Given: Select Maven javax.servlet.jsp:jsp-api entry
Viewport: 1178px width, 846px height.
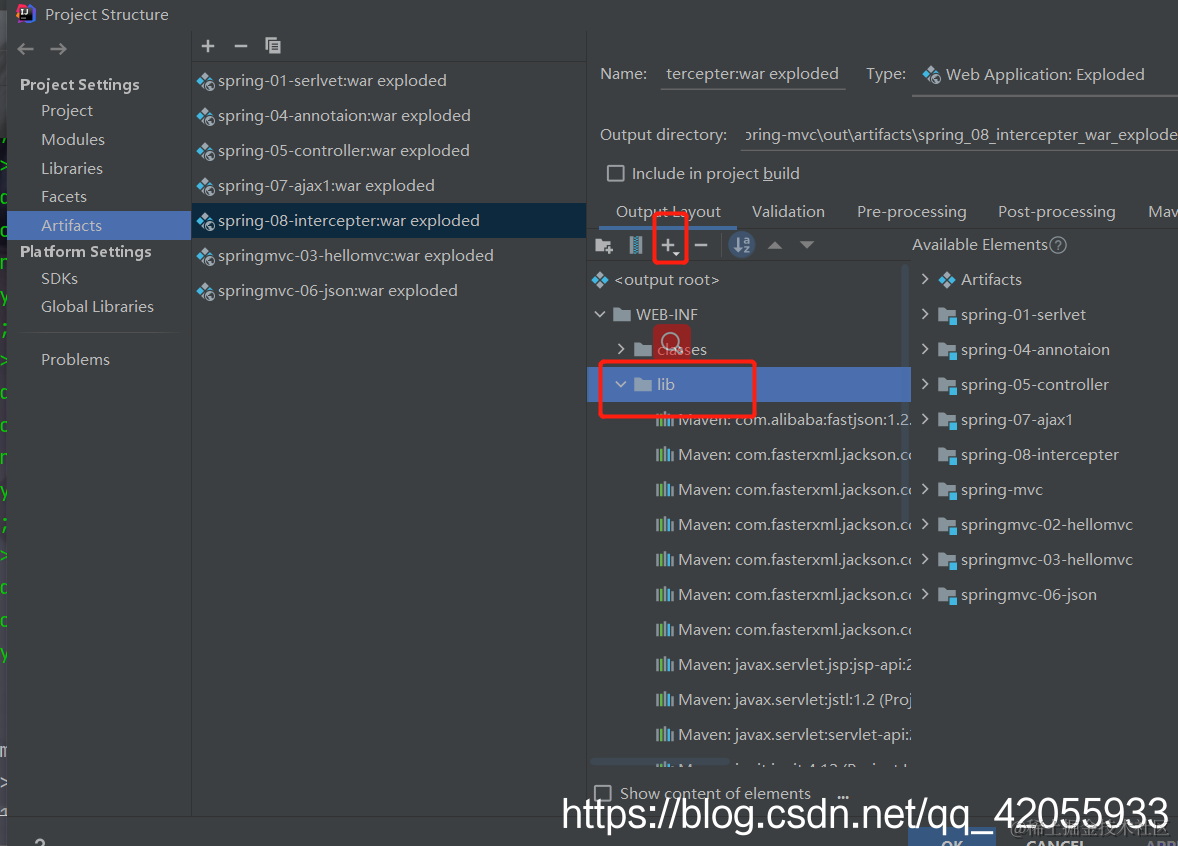Looking at the screenshot, I should (783, 665).
